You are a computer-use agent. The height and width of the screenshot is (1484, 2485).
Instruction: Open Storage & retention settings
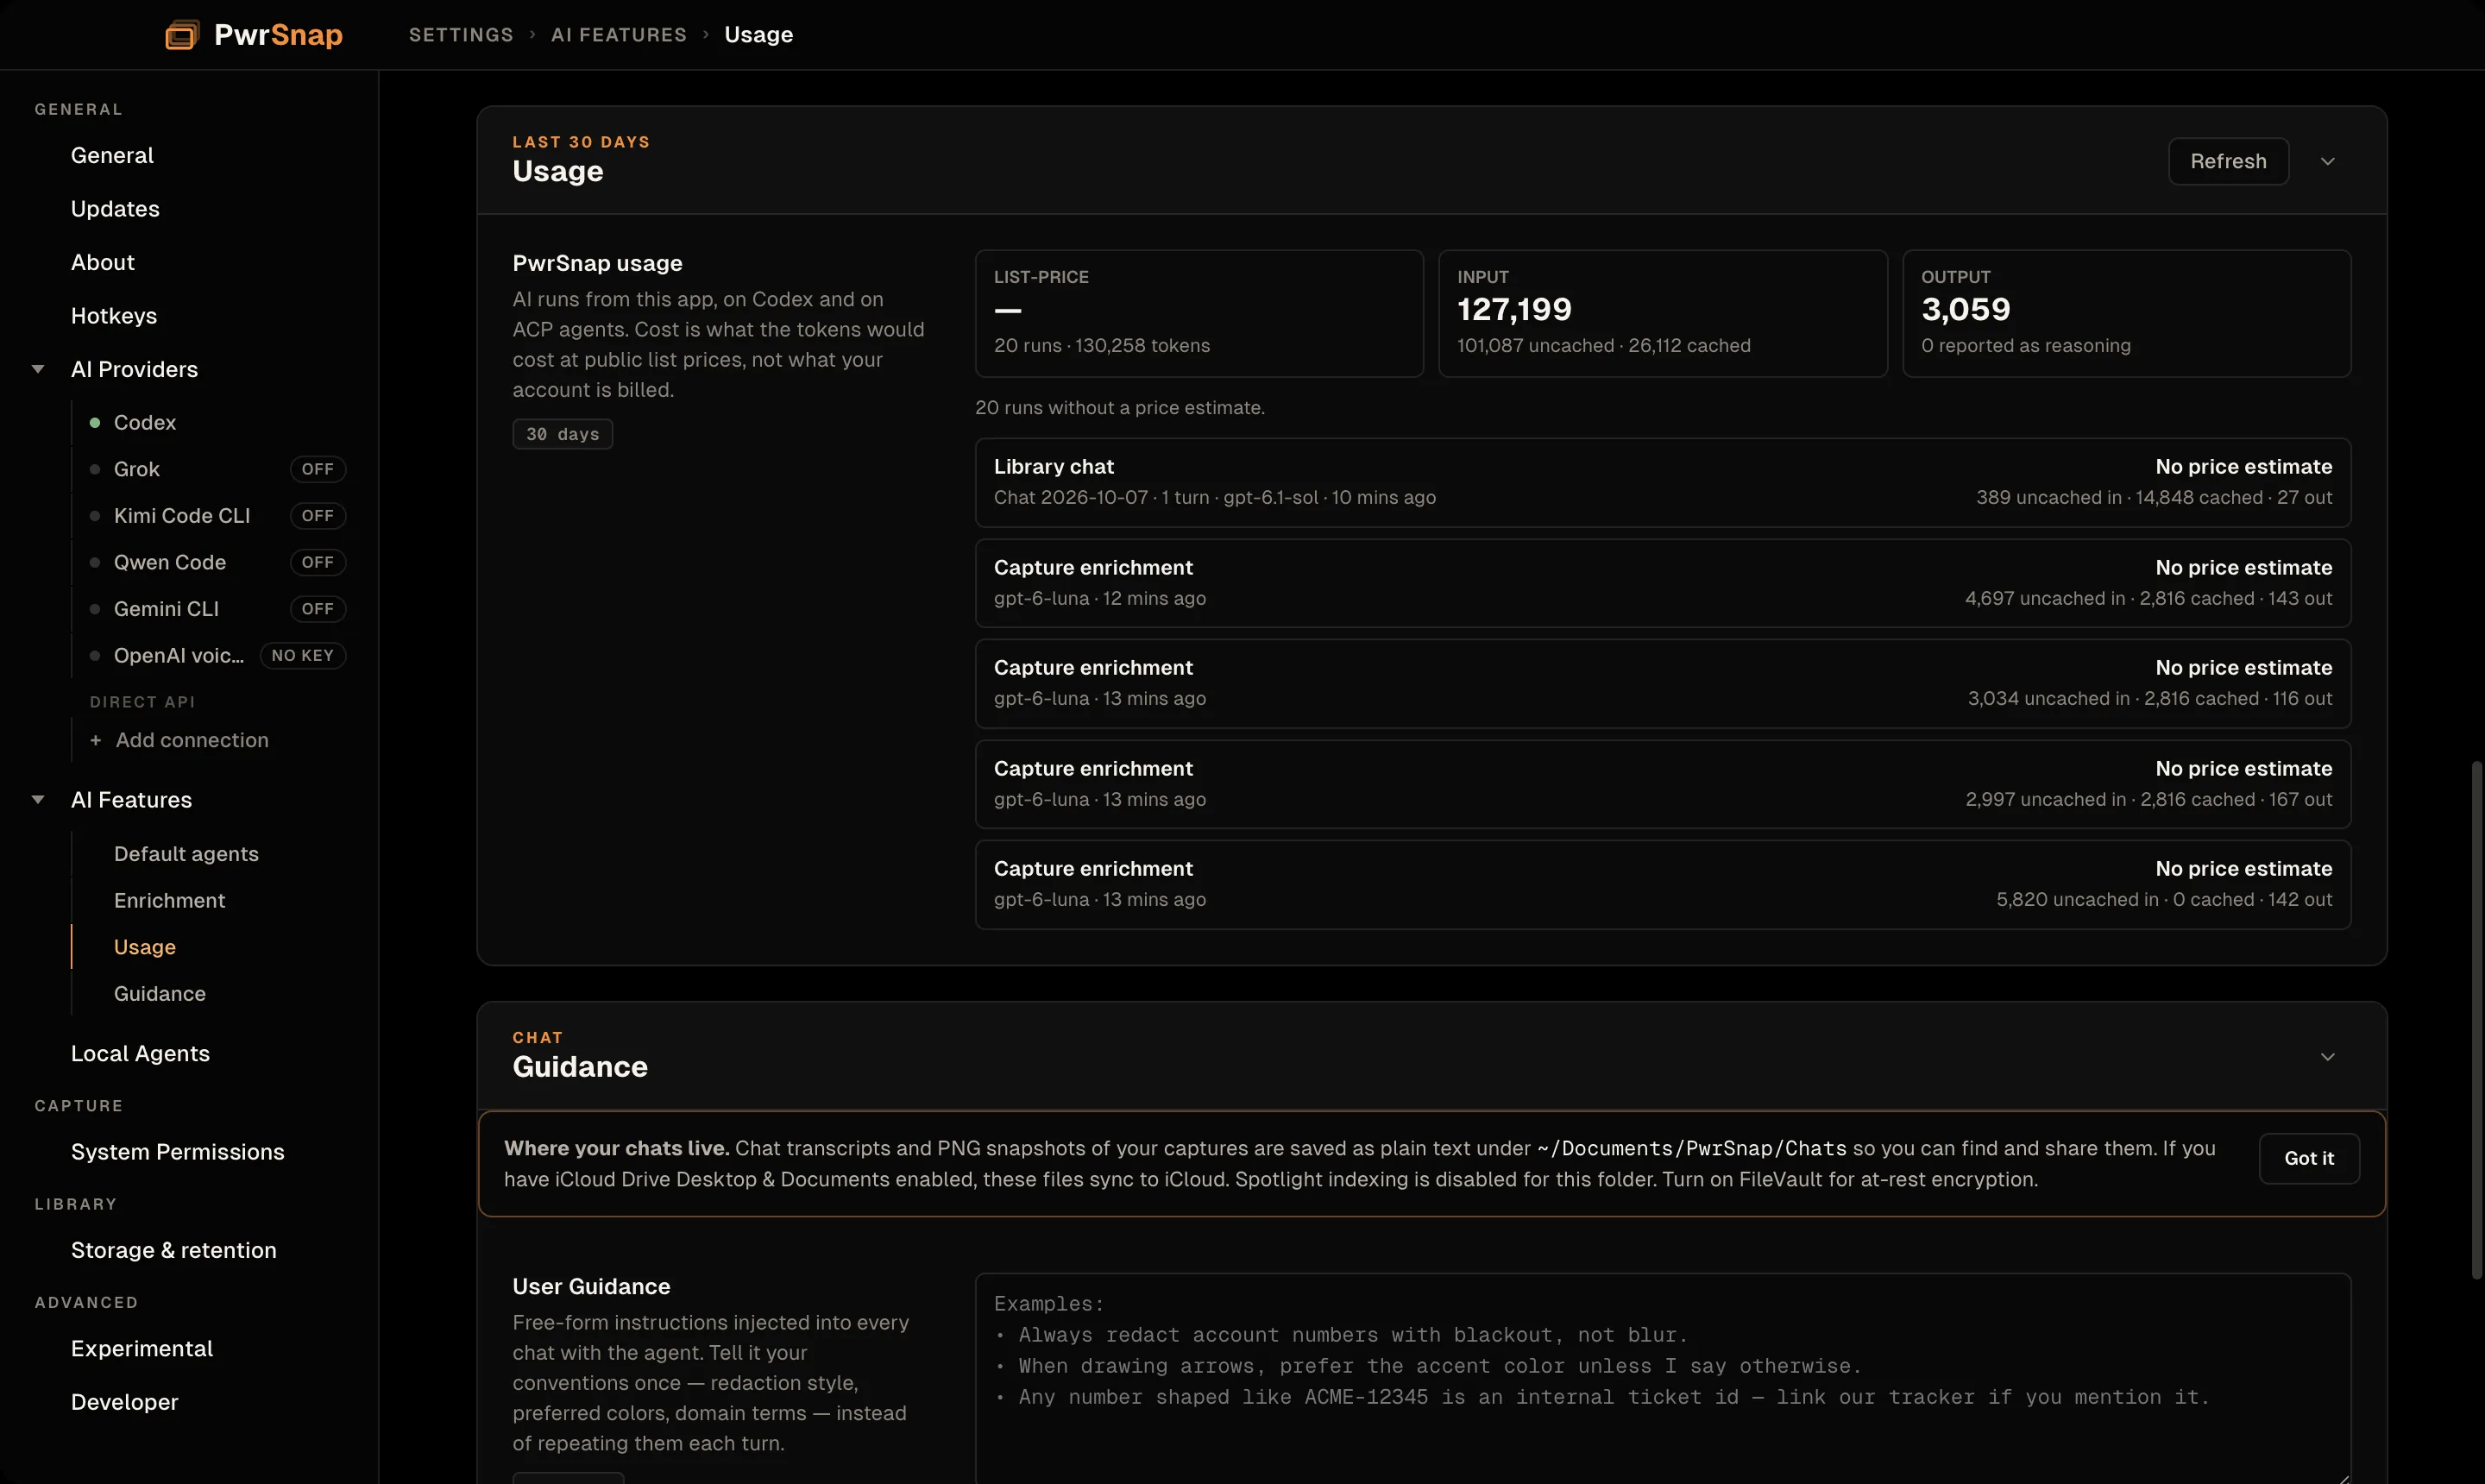[174, 1251]
